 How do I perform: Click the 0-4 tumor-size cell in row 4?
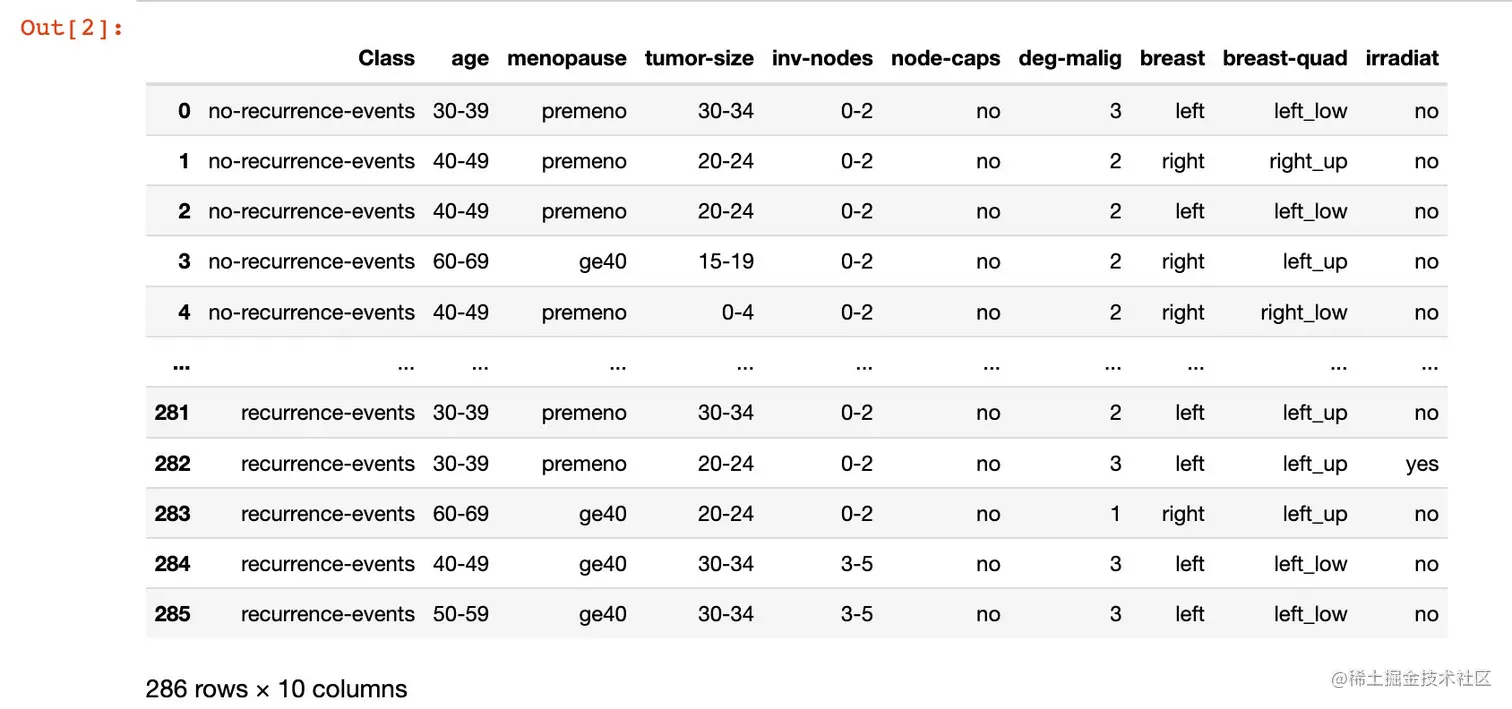click(x=737, y=312)
